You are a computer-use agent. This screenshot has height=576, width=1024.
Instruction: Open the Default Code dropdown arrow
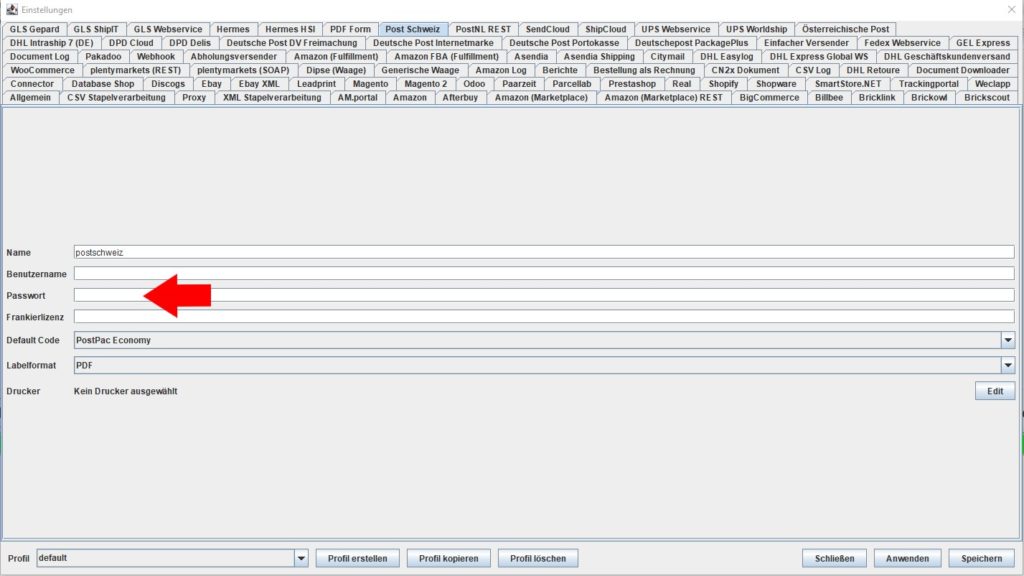pos(1008,340)
